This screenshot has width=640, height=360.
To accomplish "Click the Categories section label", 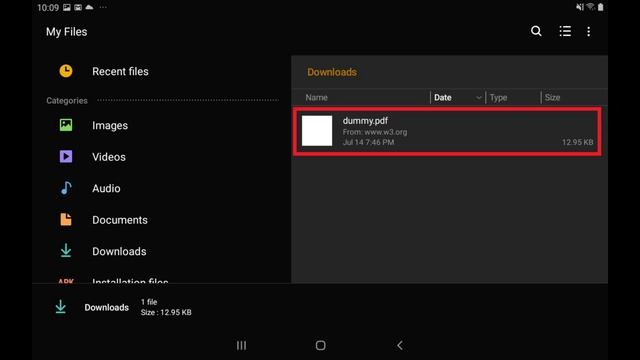I will (67, 100).
